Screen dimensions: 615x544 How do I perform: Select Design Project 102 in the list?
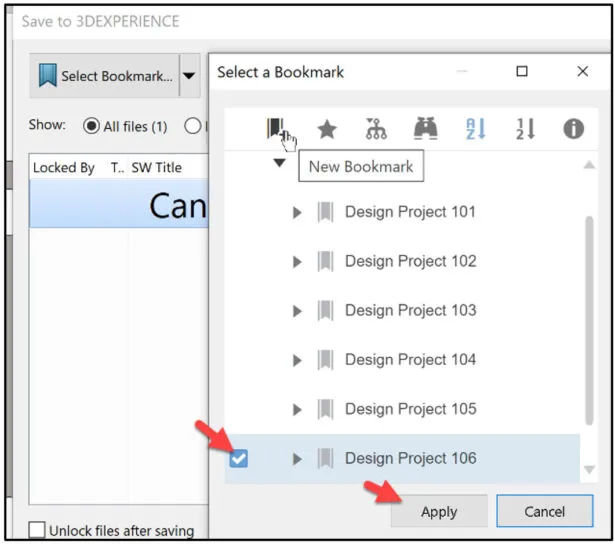pos(410,261)
